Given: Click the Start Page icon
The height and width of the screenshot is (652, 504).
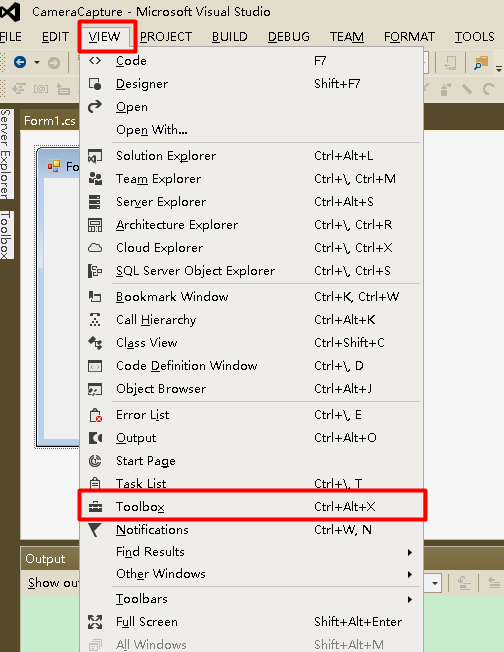Looking at the screenshot, I should tap(95, 461).
